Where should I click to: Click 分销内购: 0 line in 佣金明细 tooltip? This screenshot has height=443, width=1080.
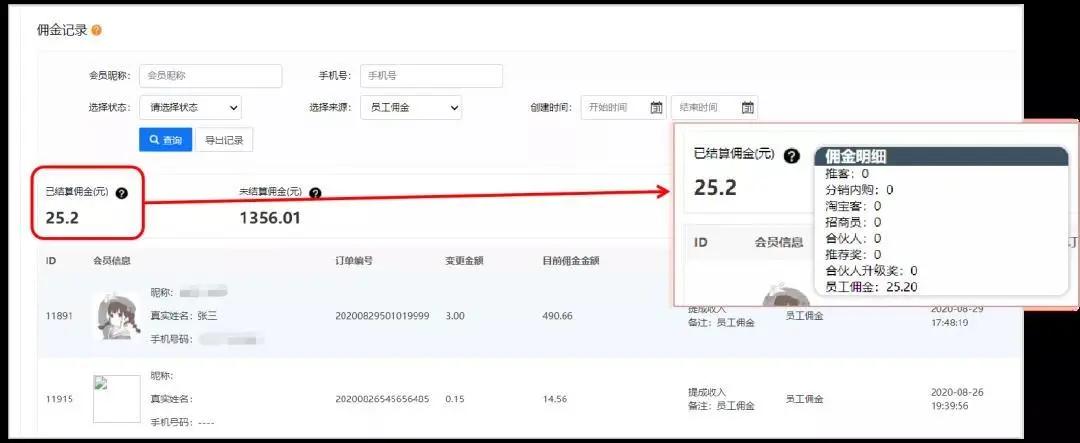click(x=859, y=189)
